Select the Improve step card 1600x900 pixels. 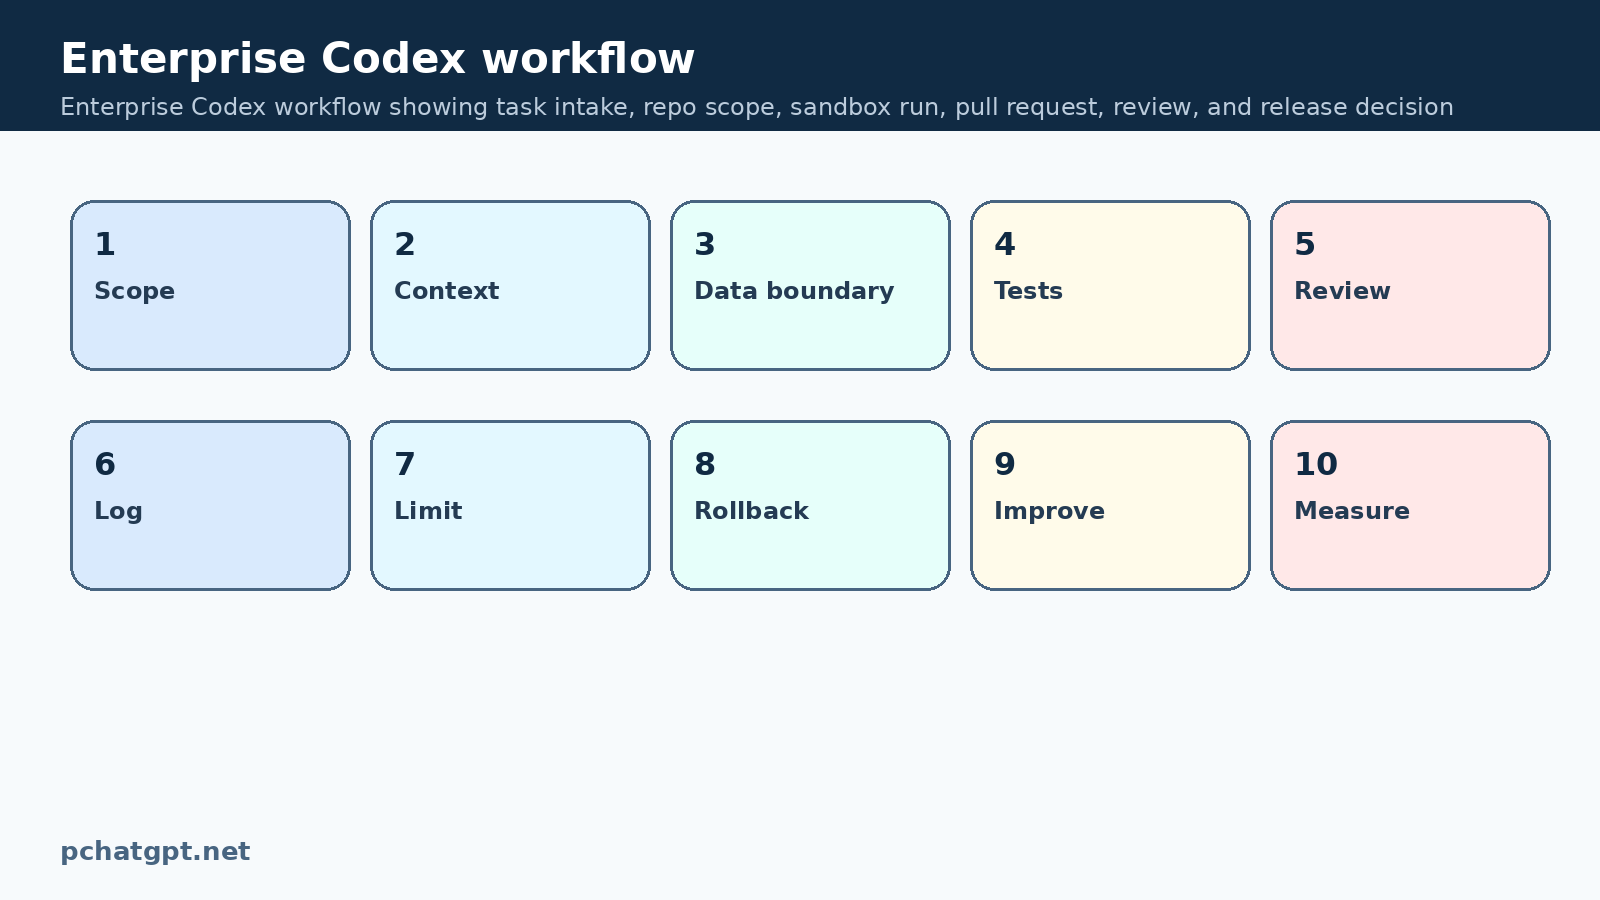[x=1110, y=505]
